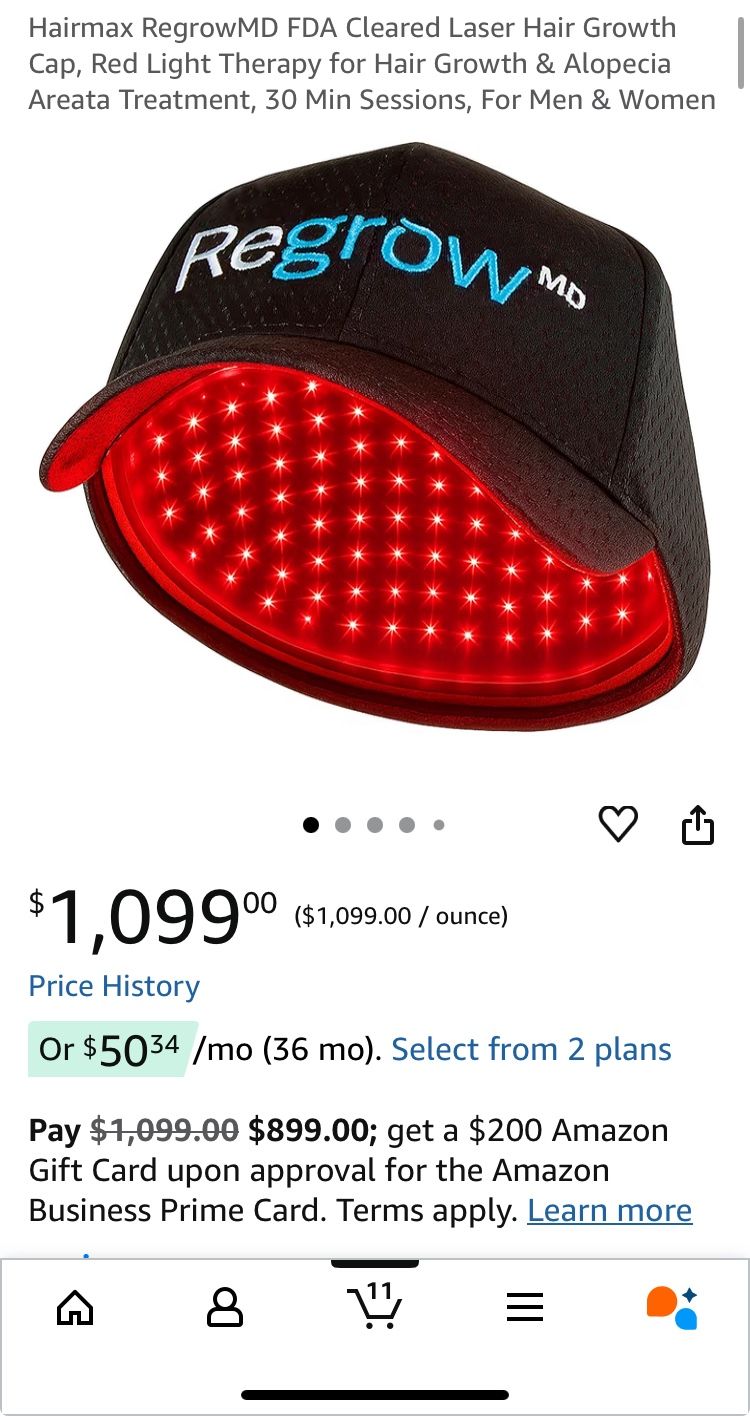The image size is (750, 1416).
Task: Tap the $1,099.00 price
Action: click(152, 916)
